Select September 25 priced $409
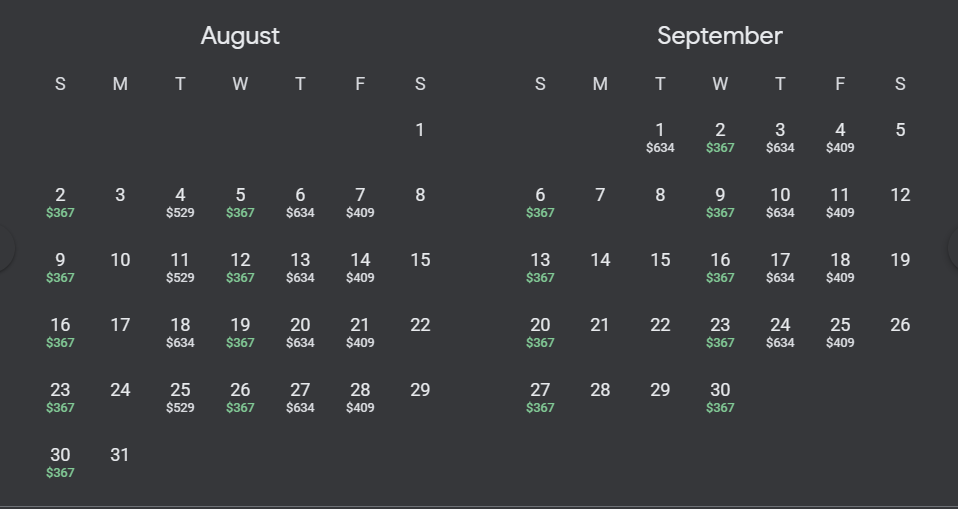This screenshot has height=509, width=958. (840, 331)
